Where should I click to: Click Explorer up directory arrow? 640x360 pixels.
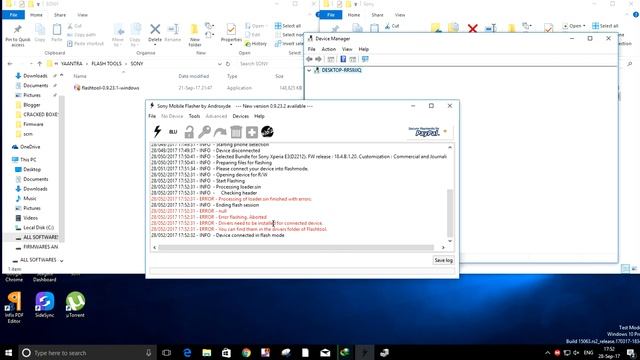(40, 64)
